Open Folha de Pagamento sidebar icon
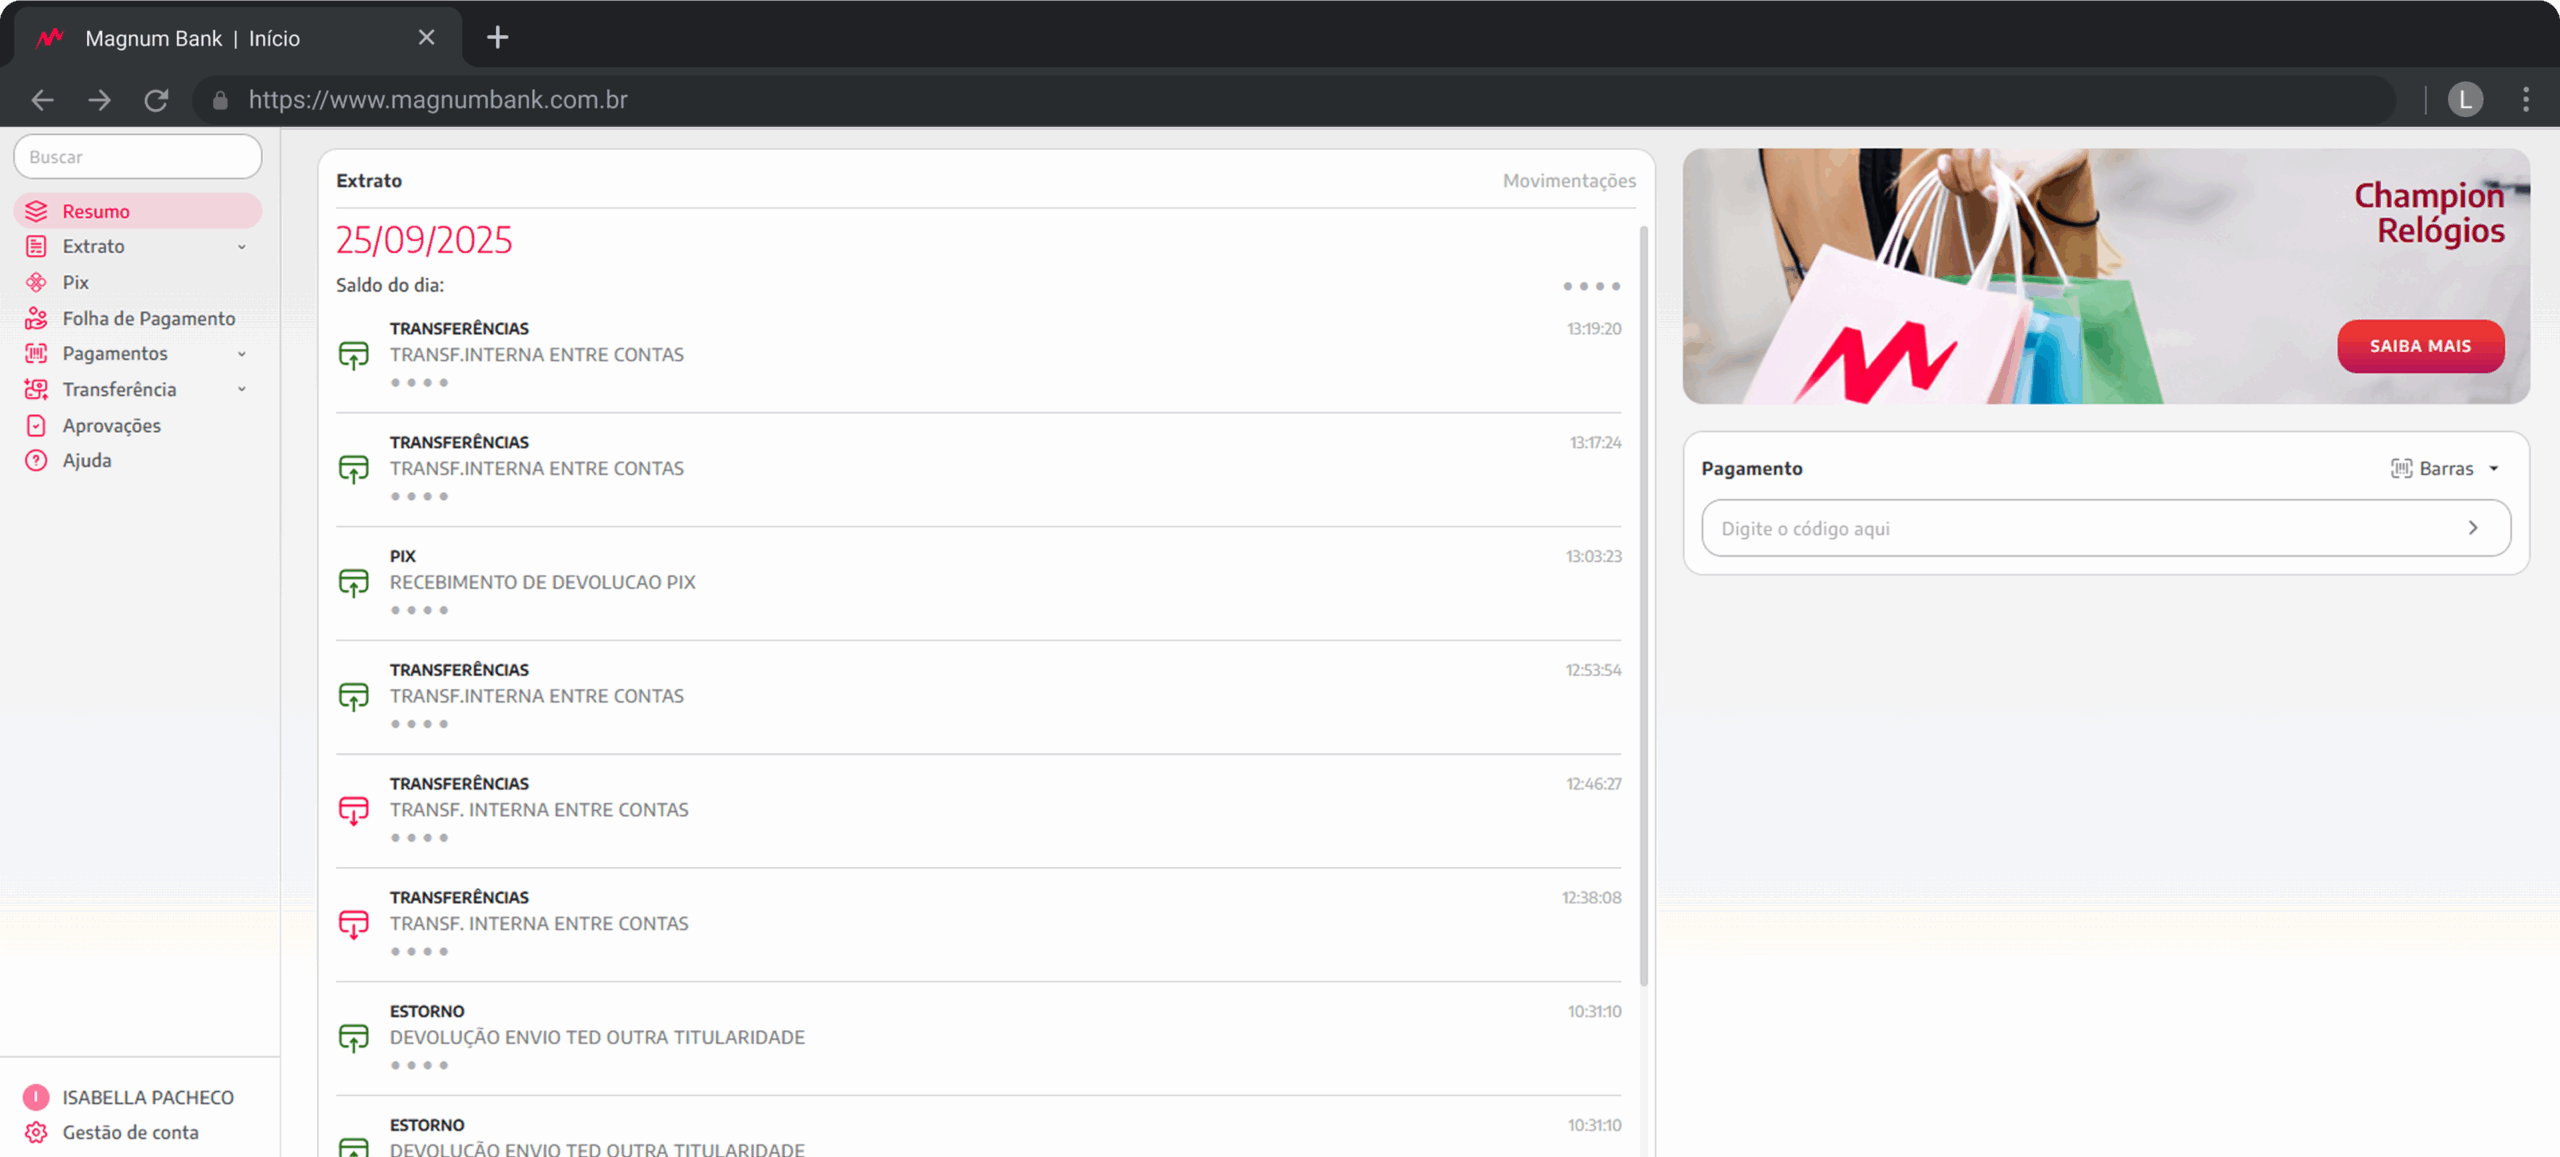This screenshot has height=1157, width=2560. [x=36, y=318]
